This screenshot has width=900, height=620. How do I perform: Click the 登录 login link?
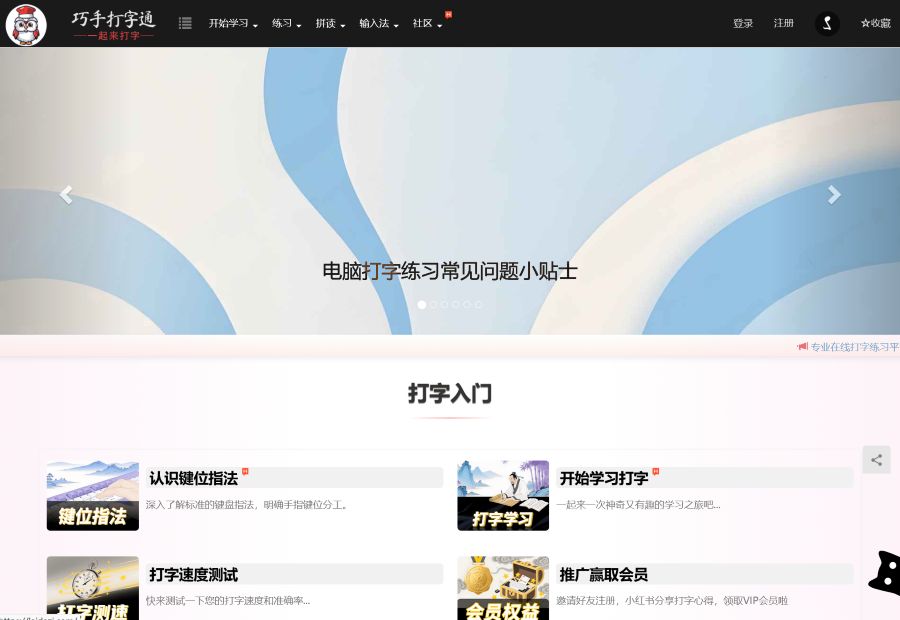pyautogui.click(x=743, y=23)
